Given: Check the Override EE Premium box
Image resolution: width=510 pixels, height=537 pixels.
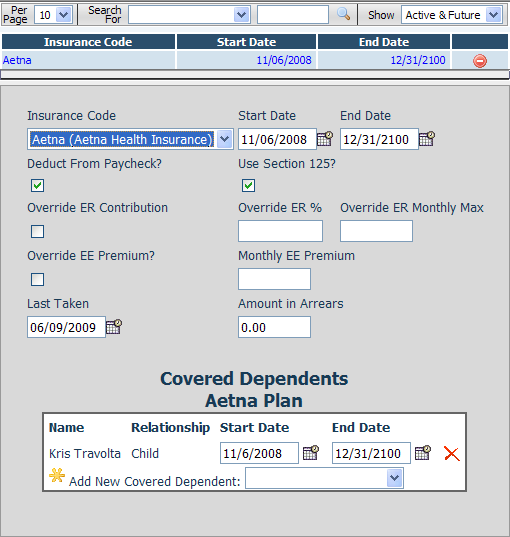Looking at the screenshot, I should pos(37,279).
